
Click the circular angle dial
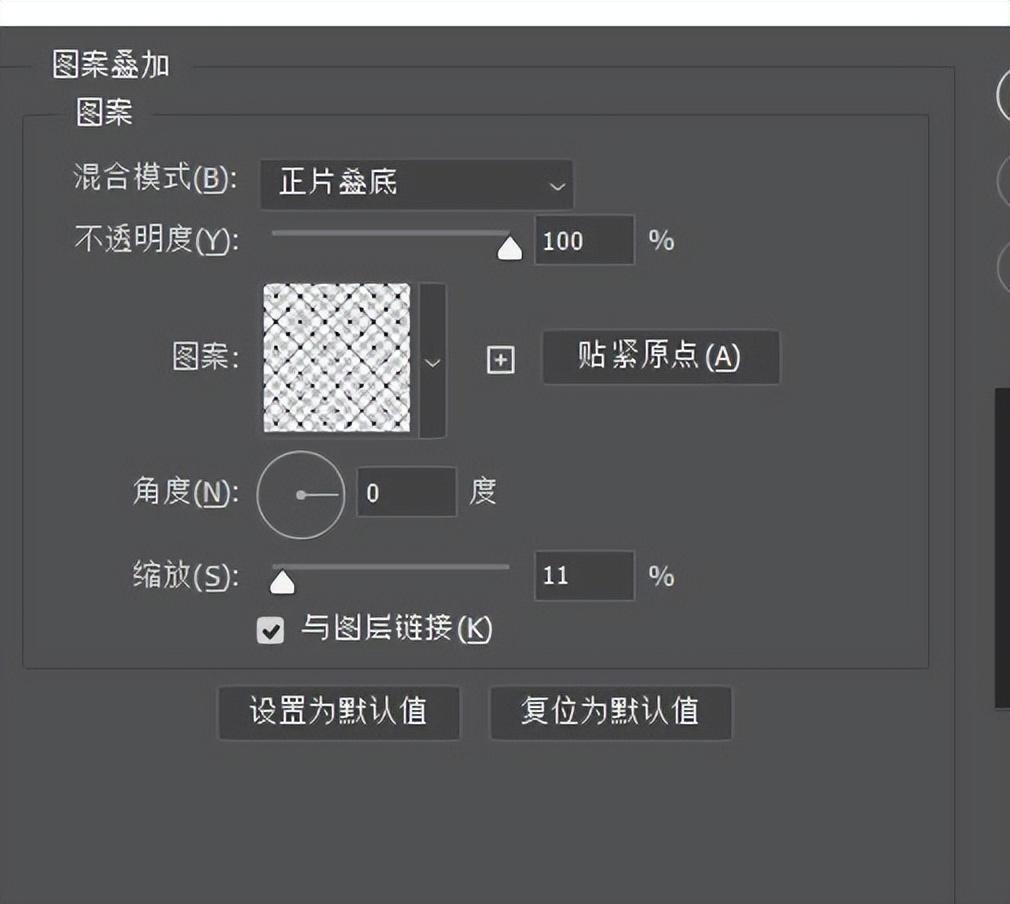pos(301,494)
